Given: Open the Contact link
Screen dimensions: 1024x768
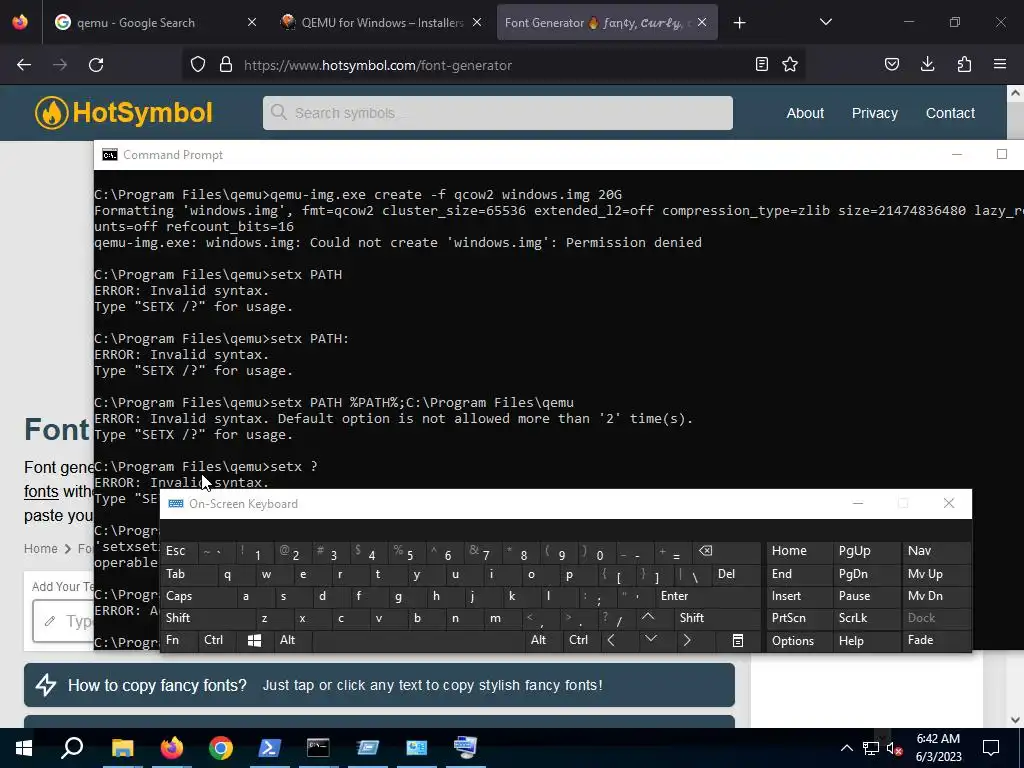Looking at the screenshot, I should tap(950, 113).
